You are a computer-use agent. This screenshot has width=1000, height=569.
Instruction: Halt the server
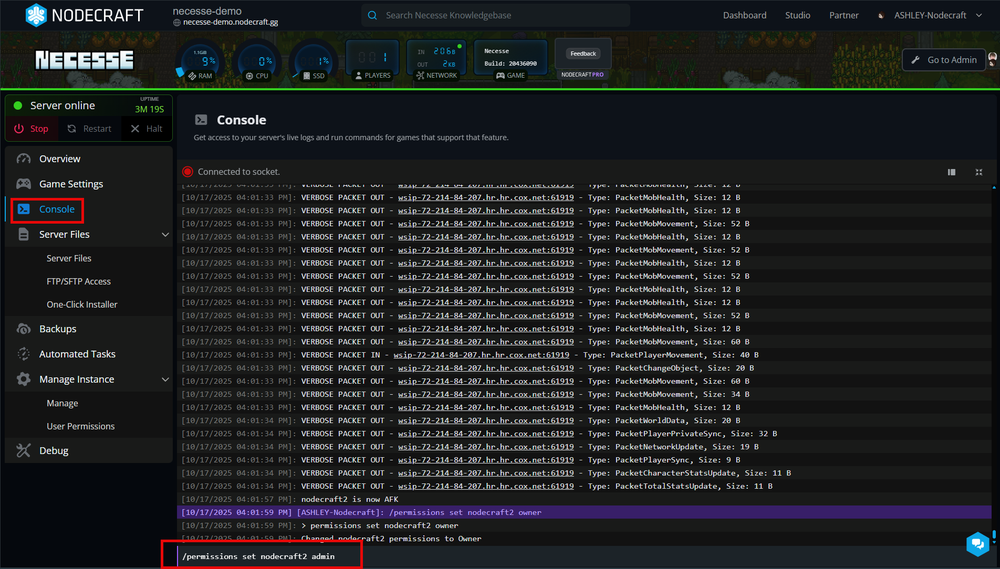146,129
